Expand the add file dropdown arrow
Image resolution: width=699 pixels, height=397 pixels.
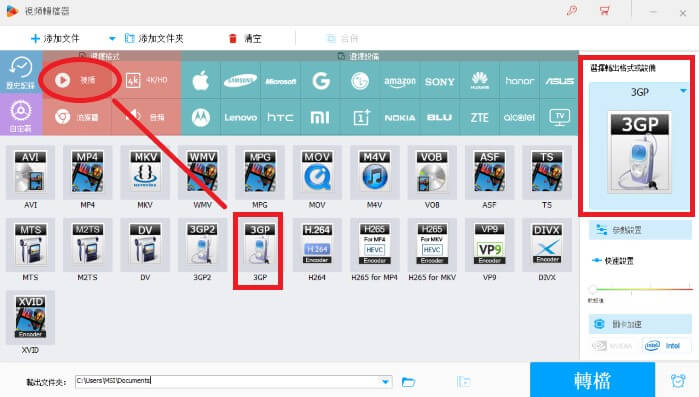coord(112,39)
